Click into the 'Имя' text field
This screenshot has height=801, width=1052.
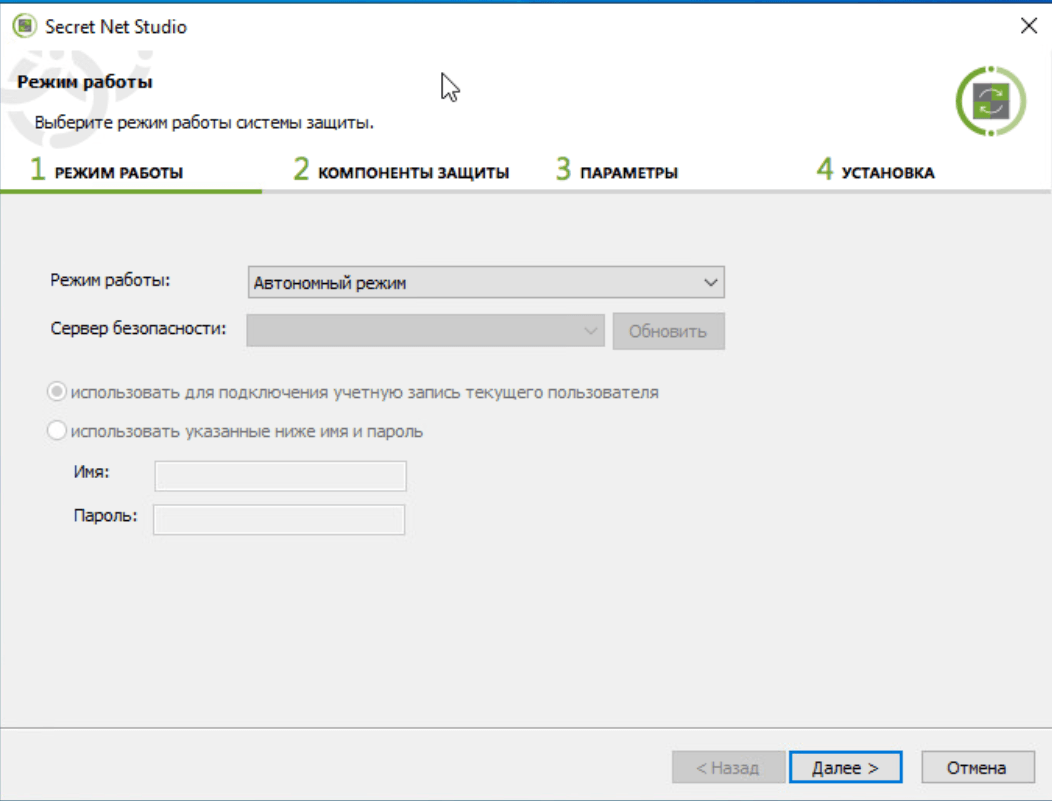(280, 476)
